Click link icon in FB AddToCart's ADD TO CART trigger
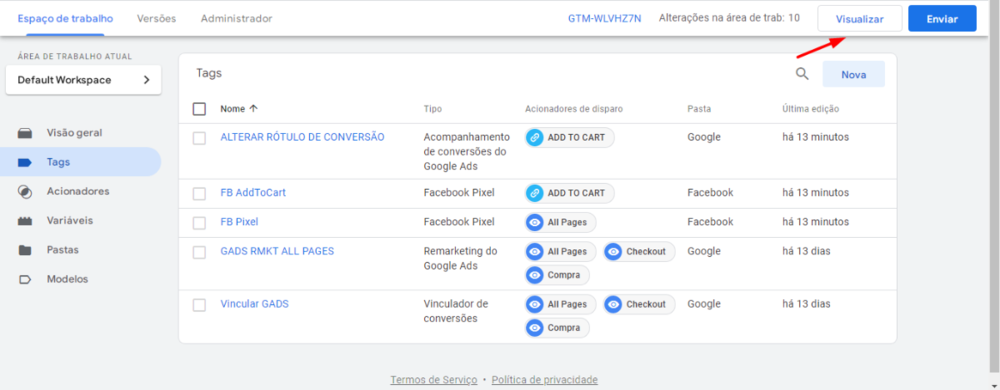Viewport: 1000px width, 390px height. pyautogui.click(x=535, y=193)
